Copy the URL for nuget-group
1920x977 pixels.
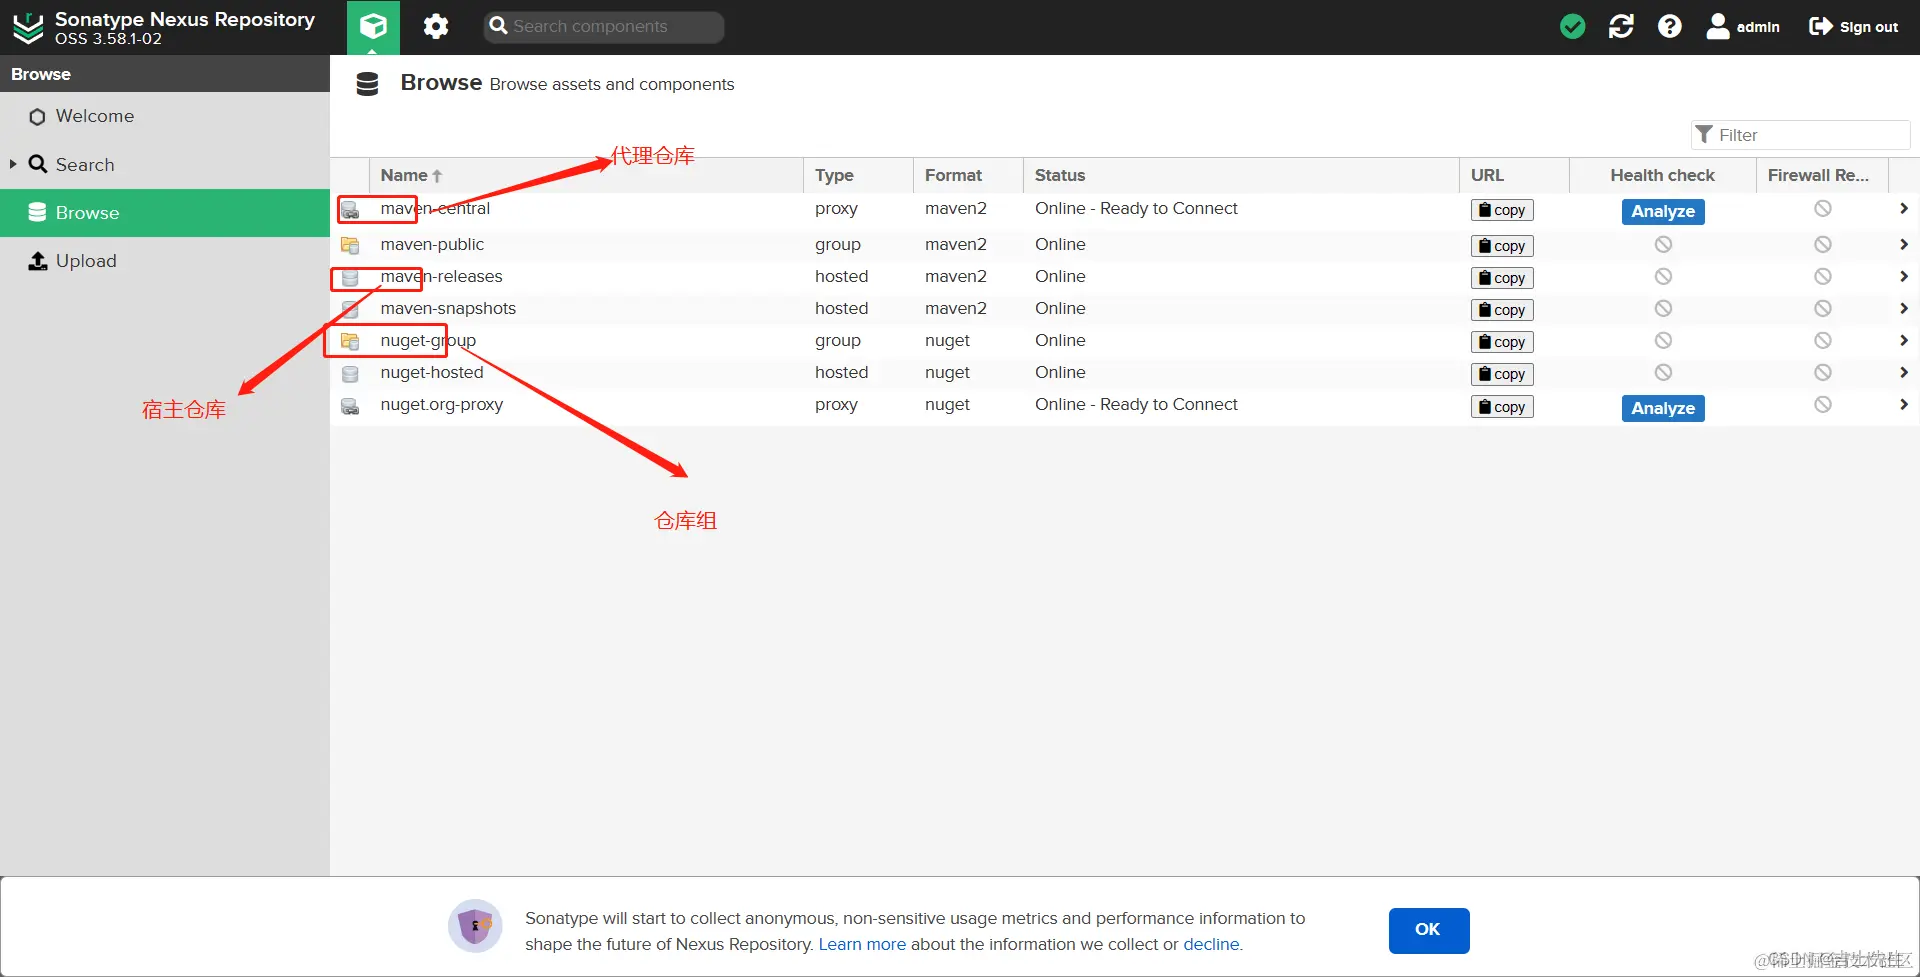click(x=1502, y=342)
